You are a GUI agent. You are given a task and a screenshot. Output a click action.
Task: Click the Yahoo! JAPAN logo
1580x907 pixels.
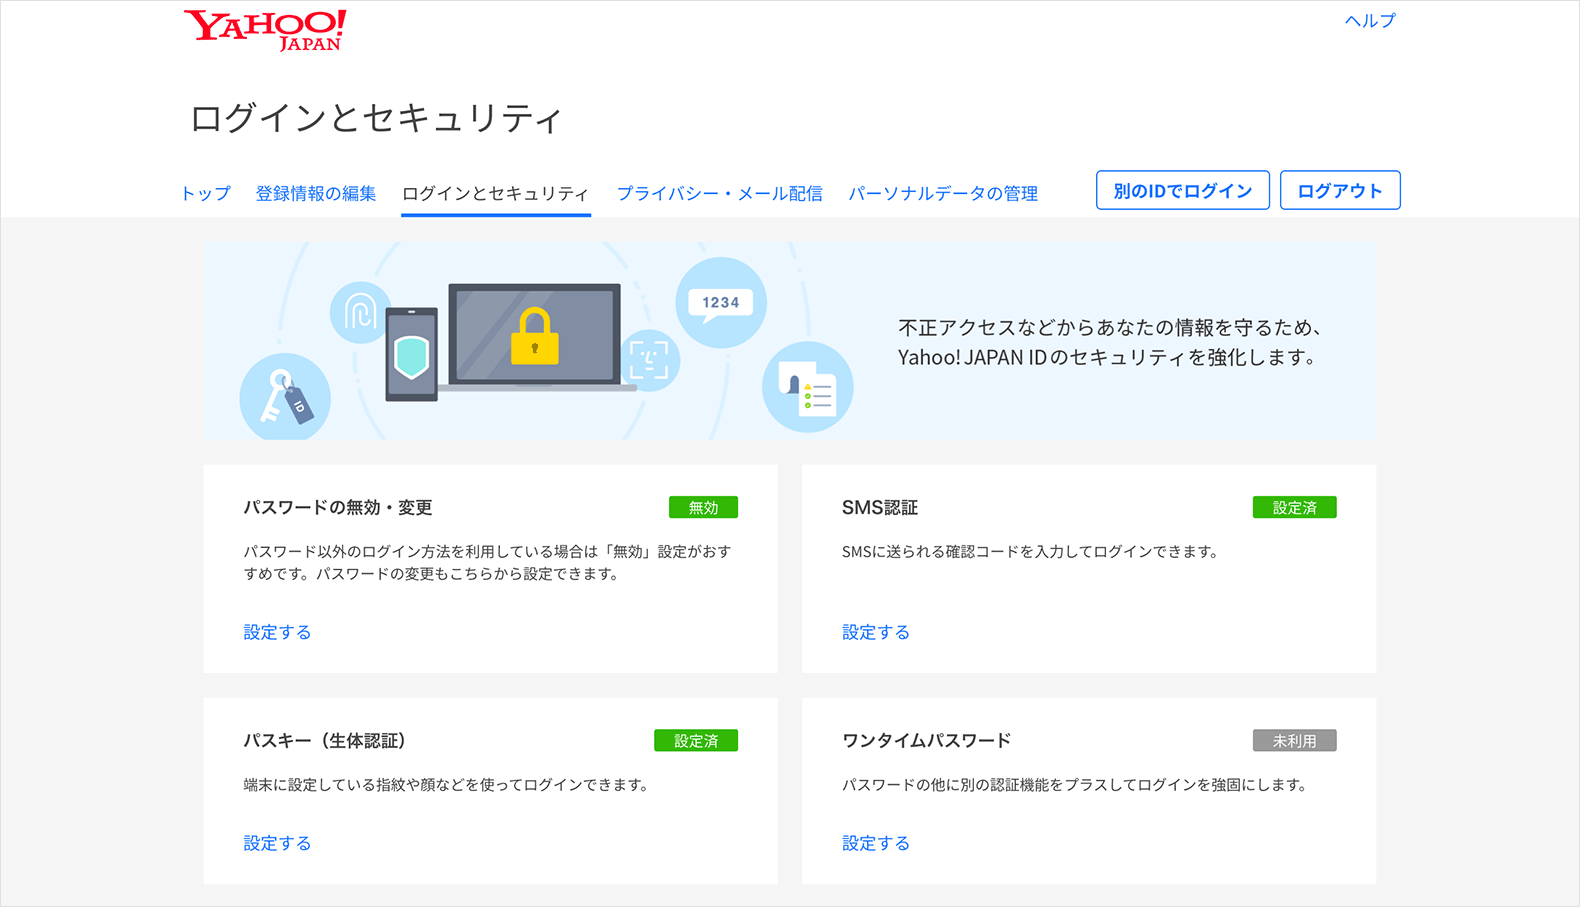pyautogui.click(x=265, y=30)
